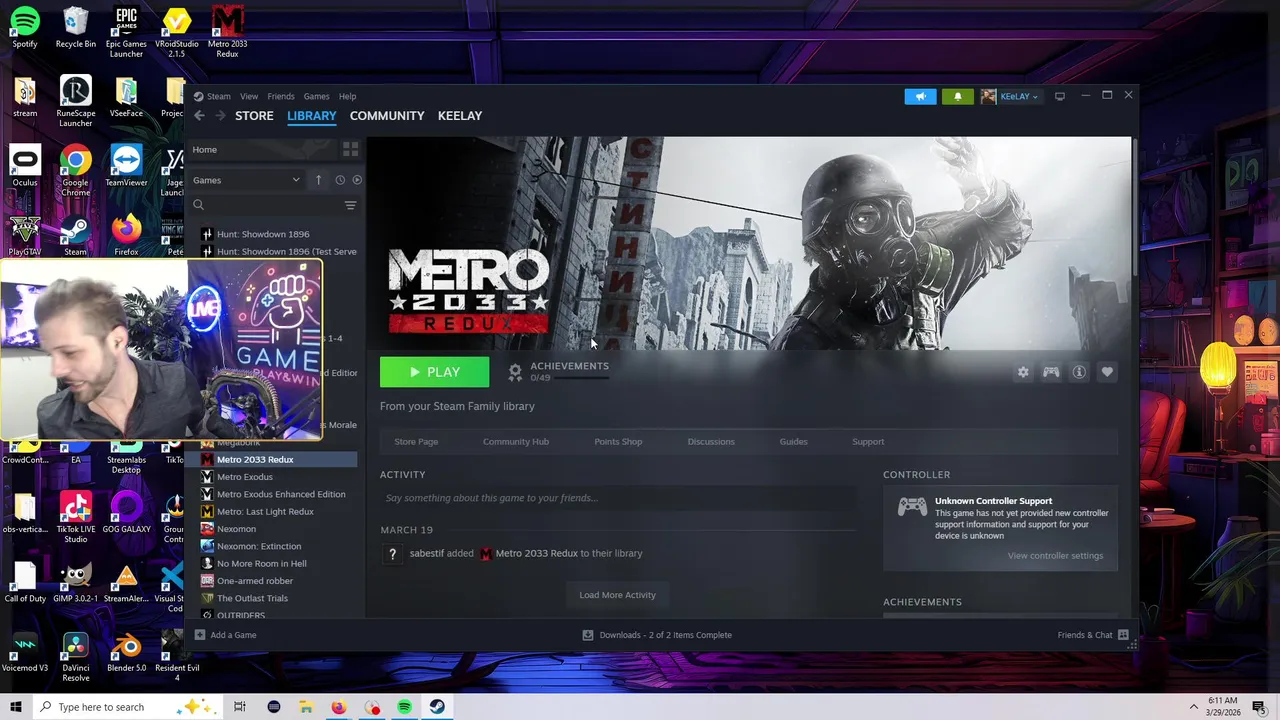Image resolution: width=1280 pixels, height=720 pixels.
Task: Open the Discussions link
Action: click(x=711, y=441)
